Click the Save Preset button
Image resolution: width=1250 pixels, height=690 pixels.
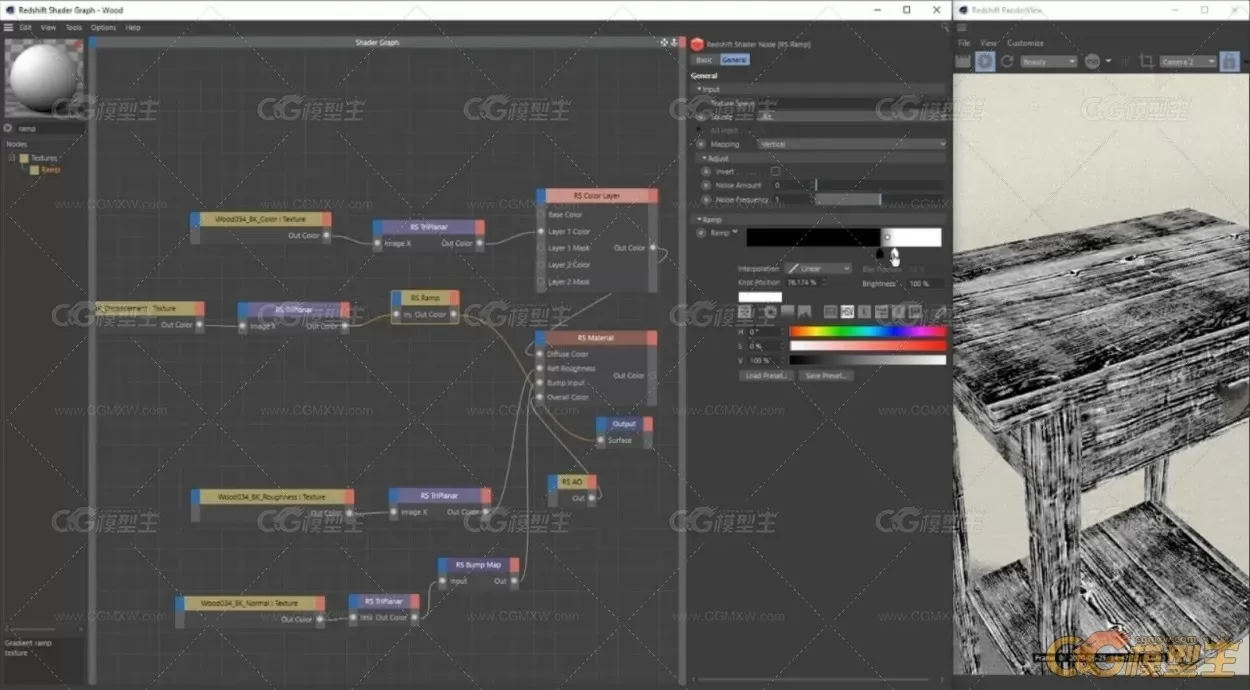[826, 376]
